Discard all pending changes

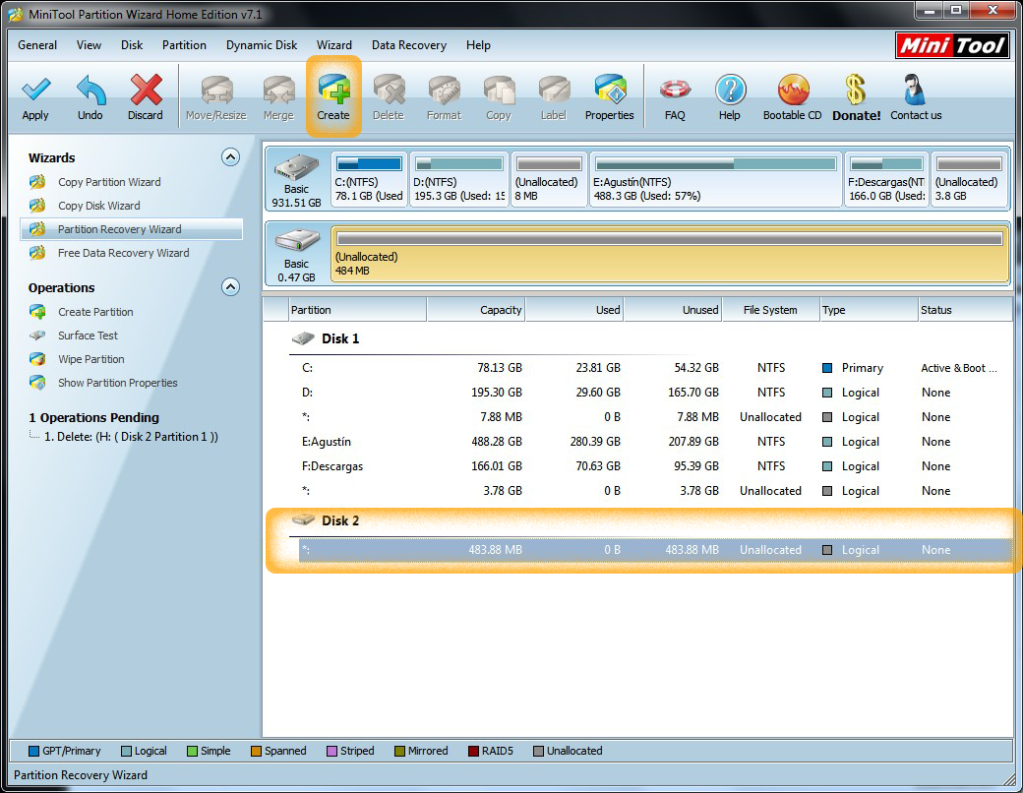click(145, 98)
